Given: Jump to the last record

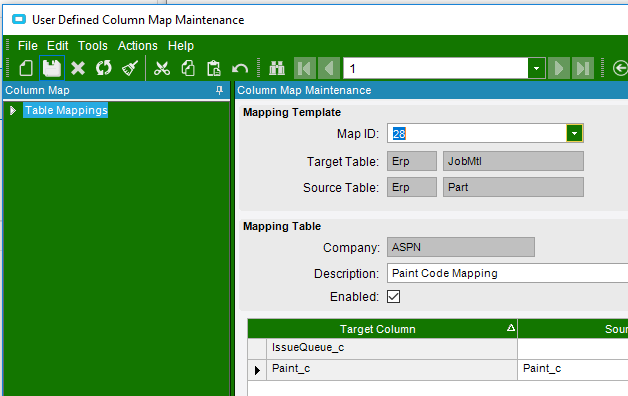Looking at the screenshot, I should click(x=583, y=68).
